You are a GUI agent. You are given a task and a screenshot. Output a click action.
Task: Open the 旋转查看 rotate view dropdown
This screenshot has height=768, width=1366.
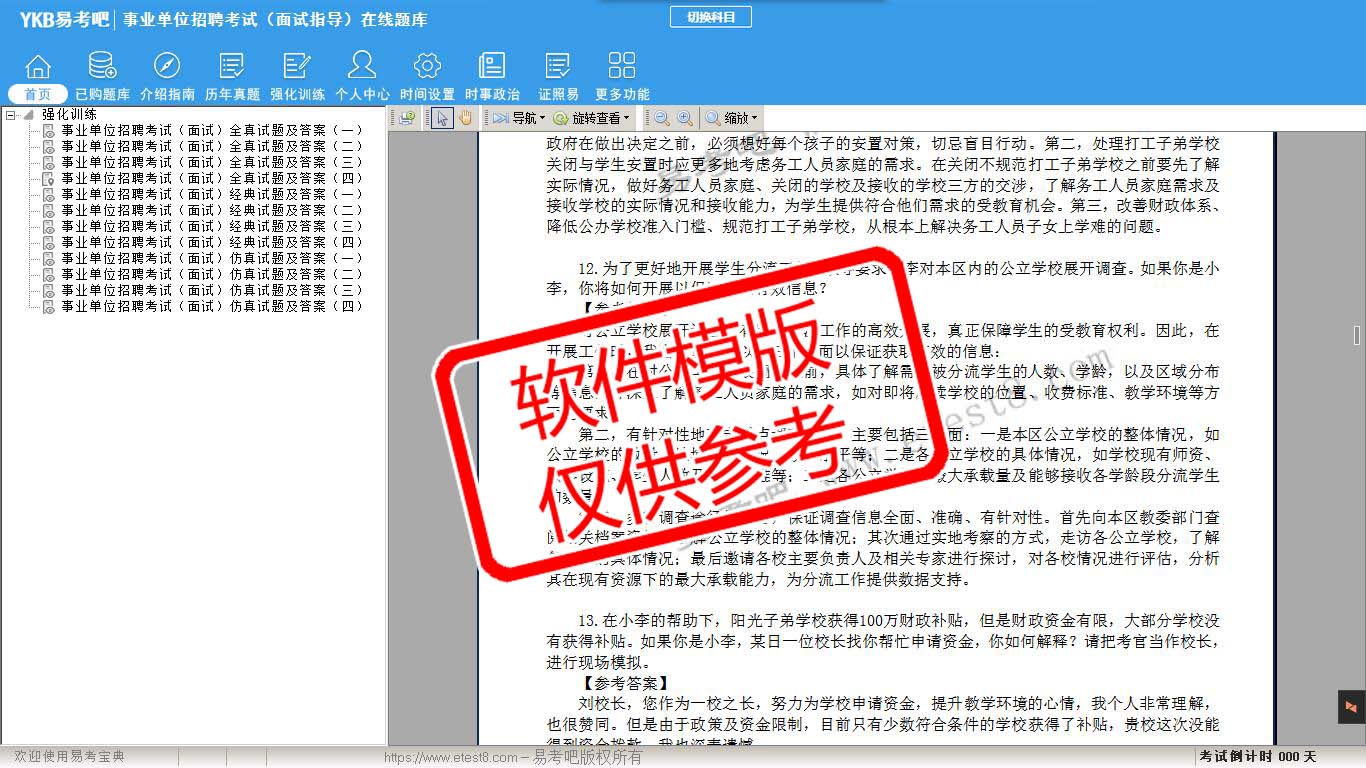click(x=592, y=118)
